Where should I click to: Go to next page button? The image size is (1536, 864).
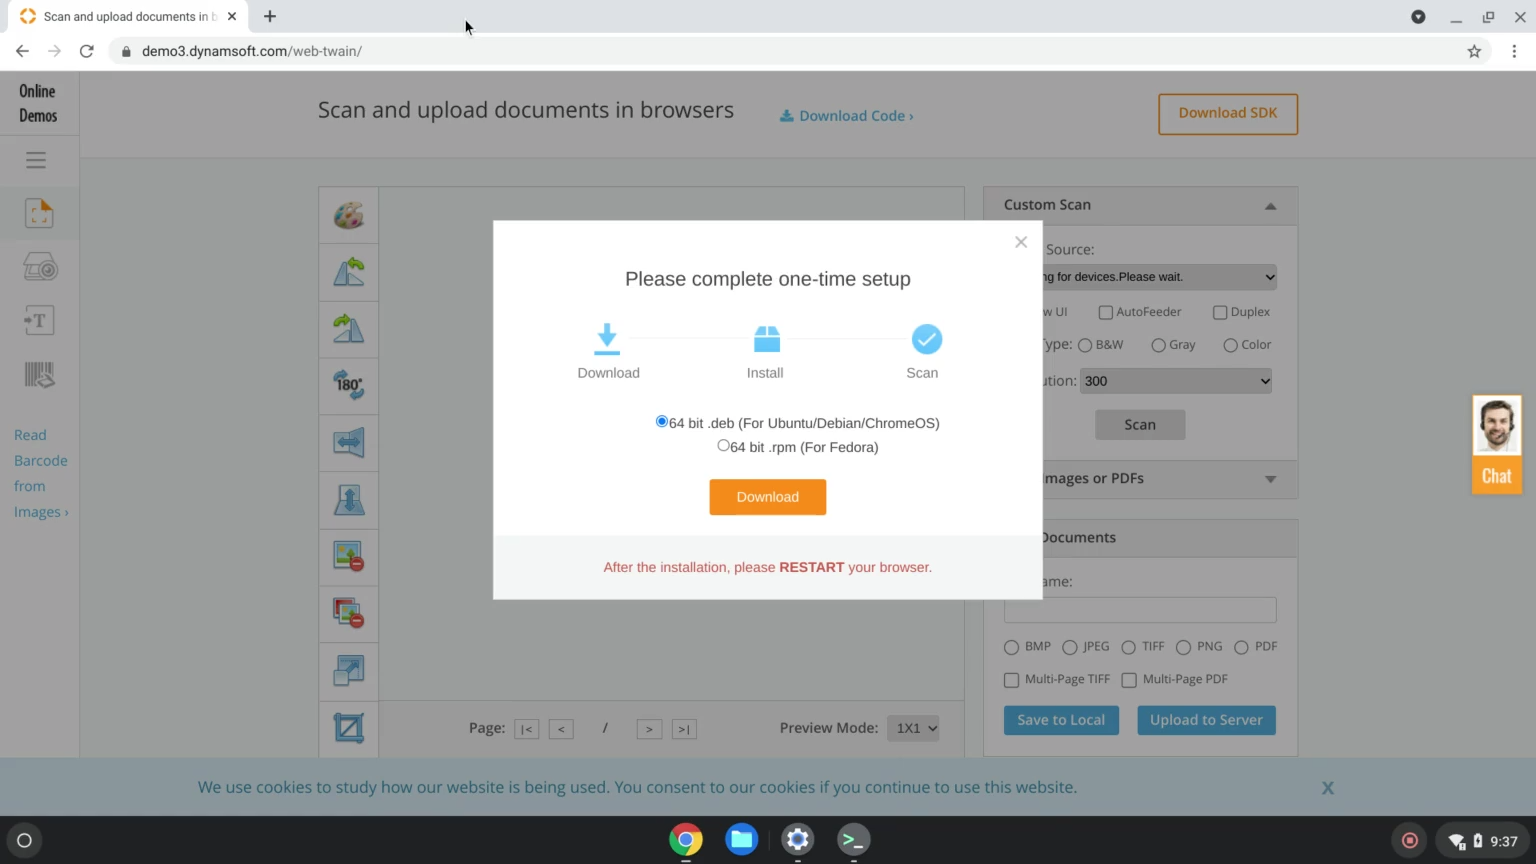click(x=649, y=729)
